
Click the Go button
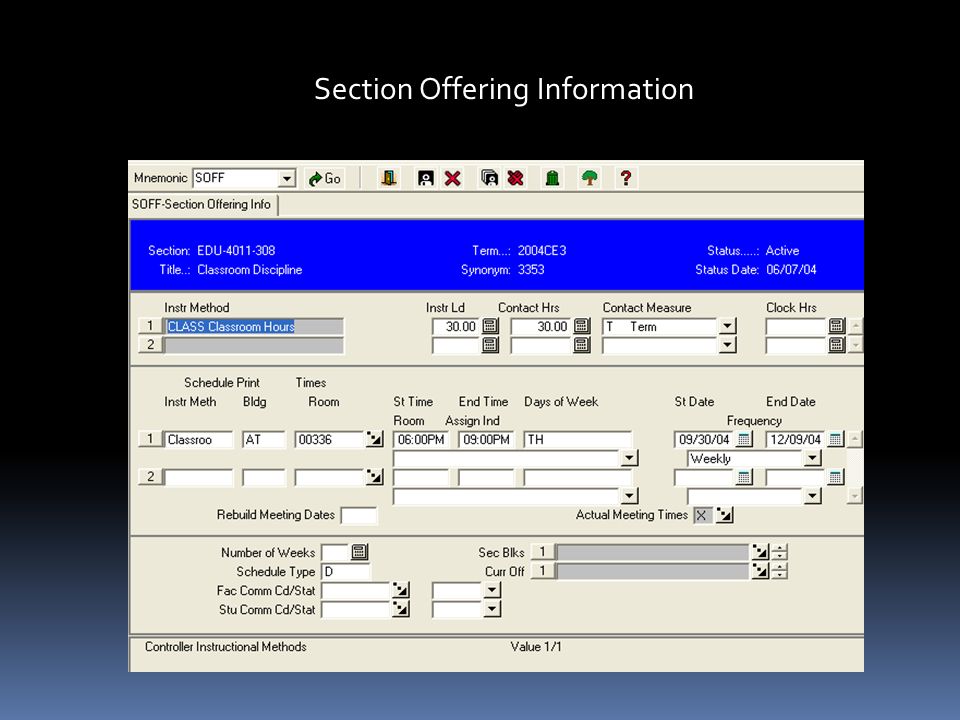point(324,178)
